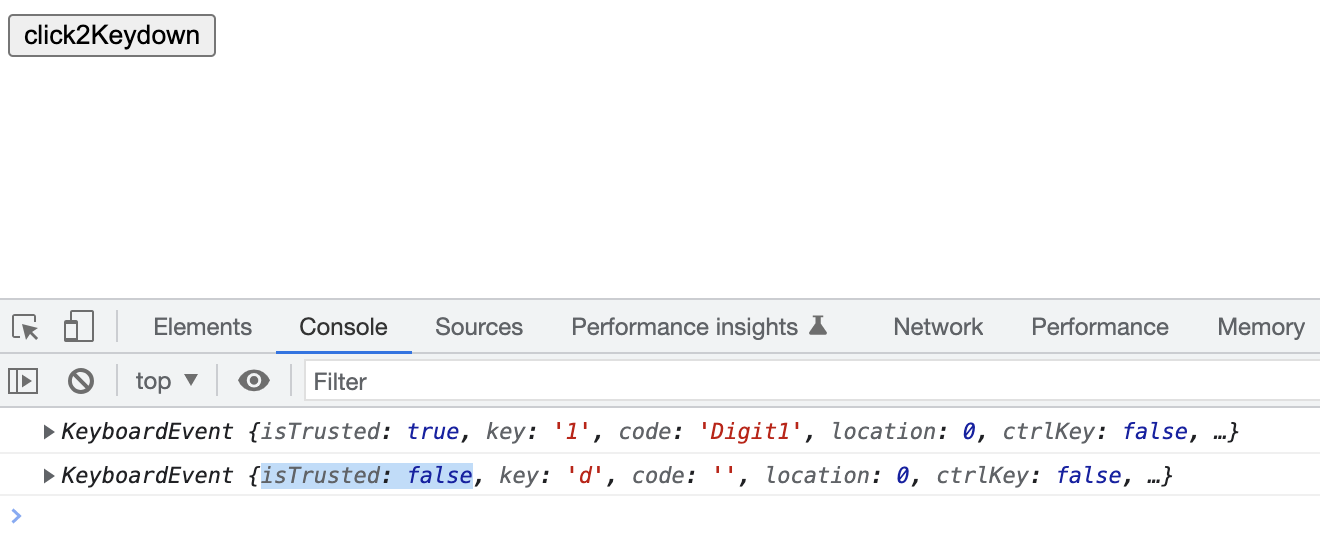Click the 'Digit1' code value in log
The height and width of the screenshot is (536, 1320).
pos(750,432)
